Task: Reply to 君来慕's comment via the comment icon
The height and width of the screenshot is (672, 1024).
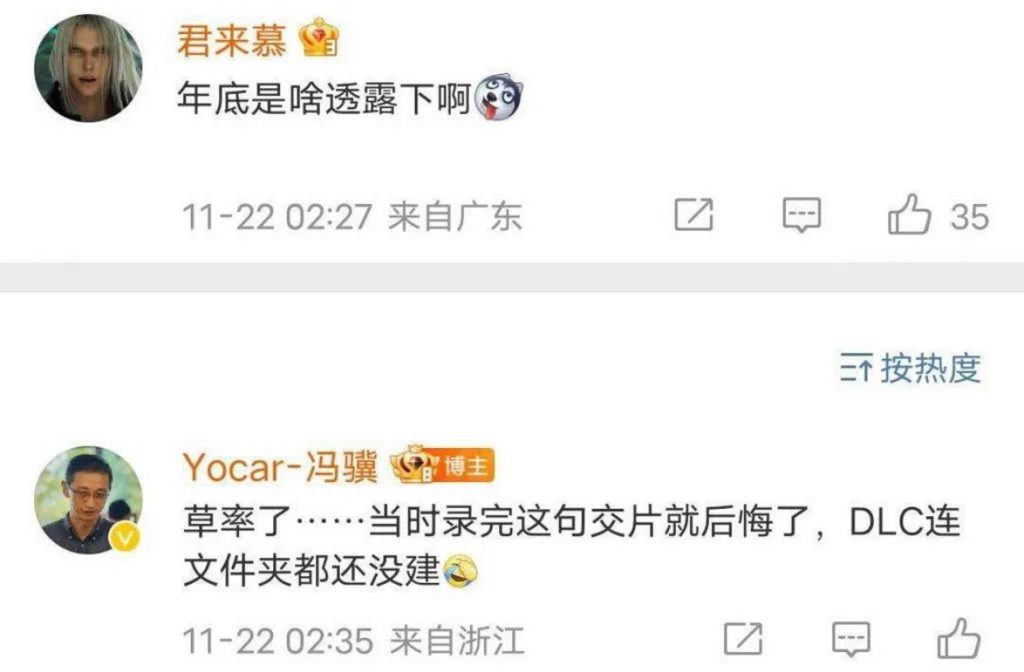Action: coord(801,214)
